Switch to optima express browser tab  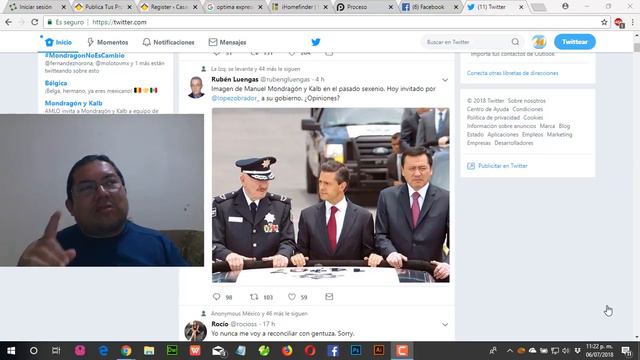click(234, 7)
